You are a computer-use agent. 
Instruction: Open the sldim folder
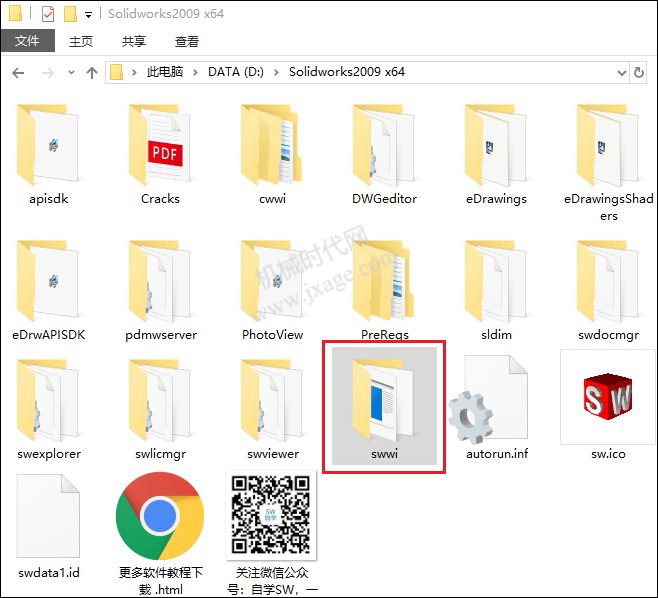point(496,290)
